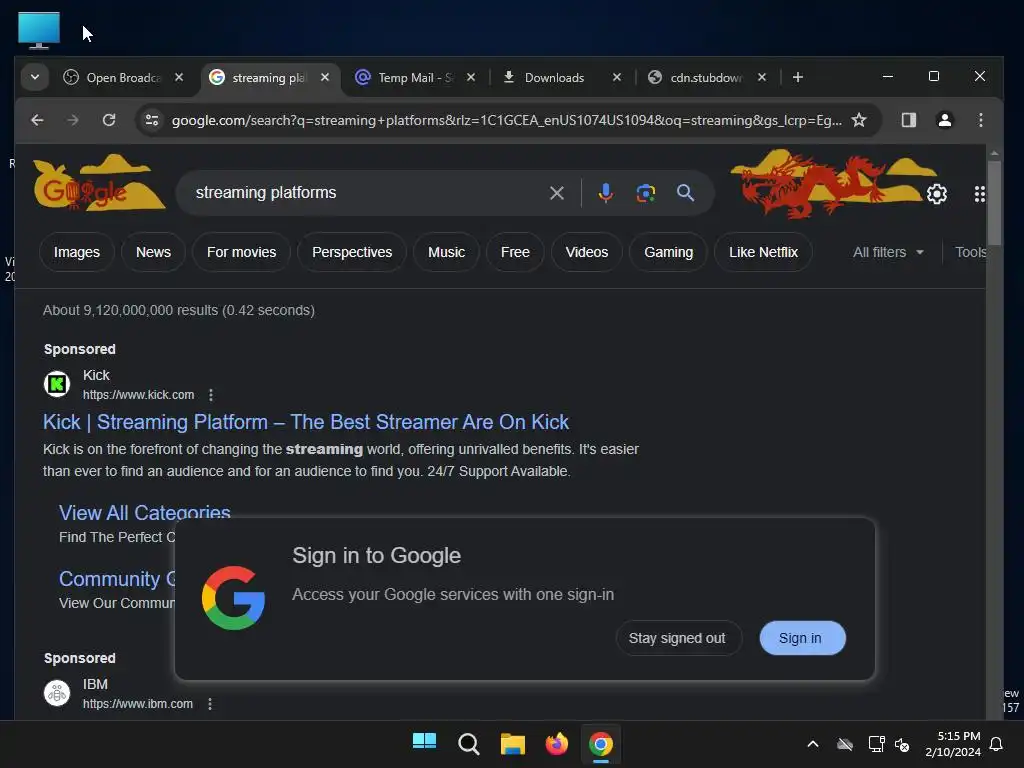Select the For movies filter chip
The image size is (1024, 768).
coord(242,252)
